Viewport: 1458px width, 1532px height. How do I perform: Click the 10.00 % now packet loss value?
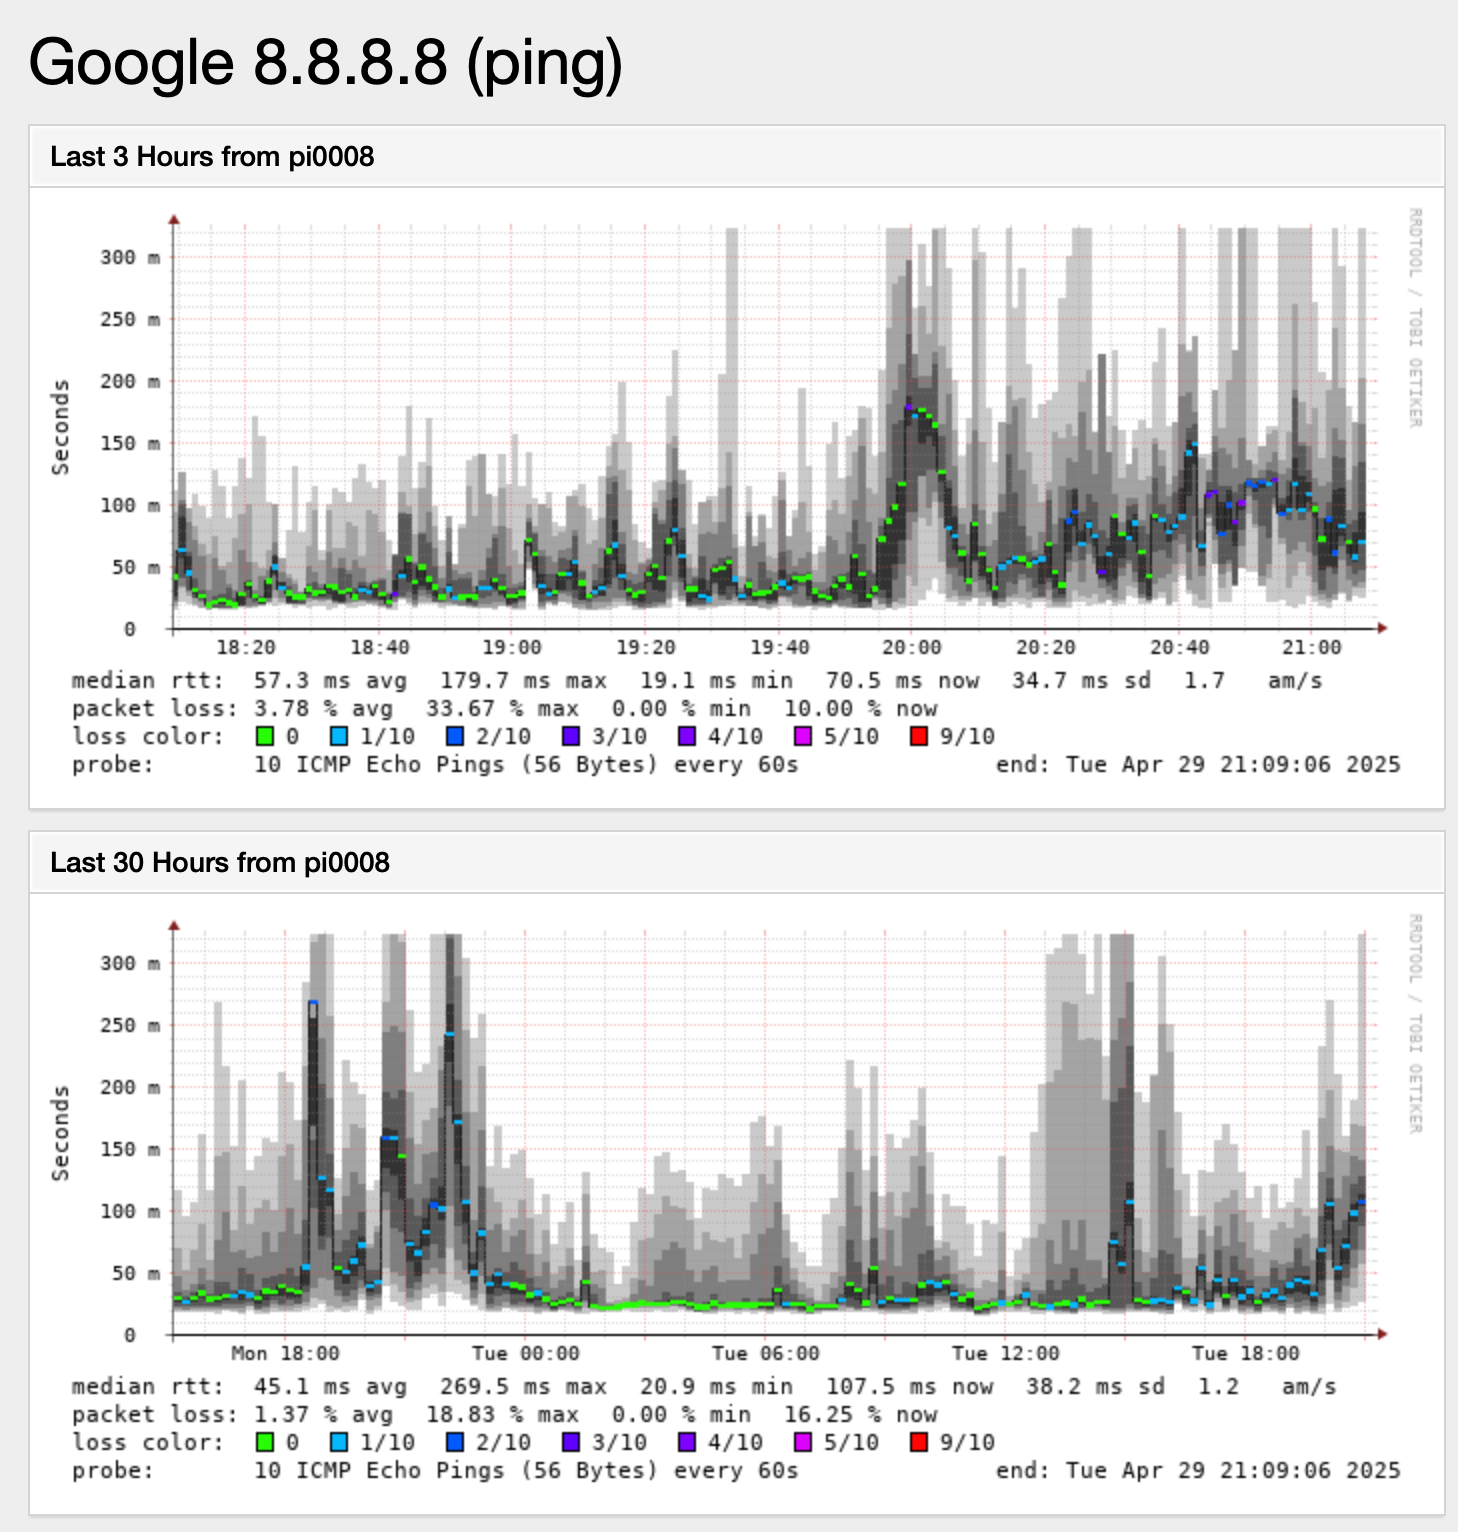coord(860,709)
